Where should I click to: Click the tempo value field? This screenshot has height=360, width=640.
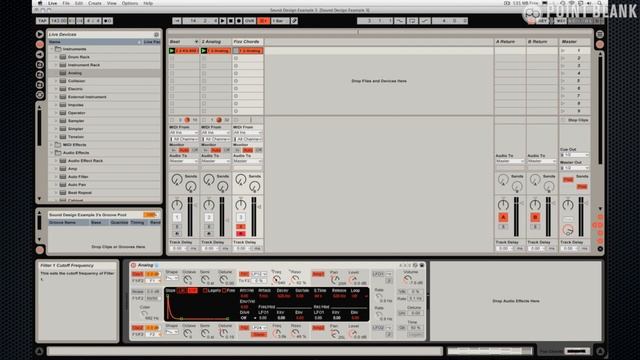(x=58, y=21)
